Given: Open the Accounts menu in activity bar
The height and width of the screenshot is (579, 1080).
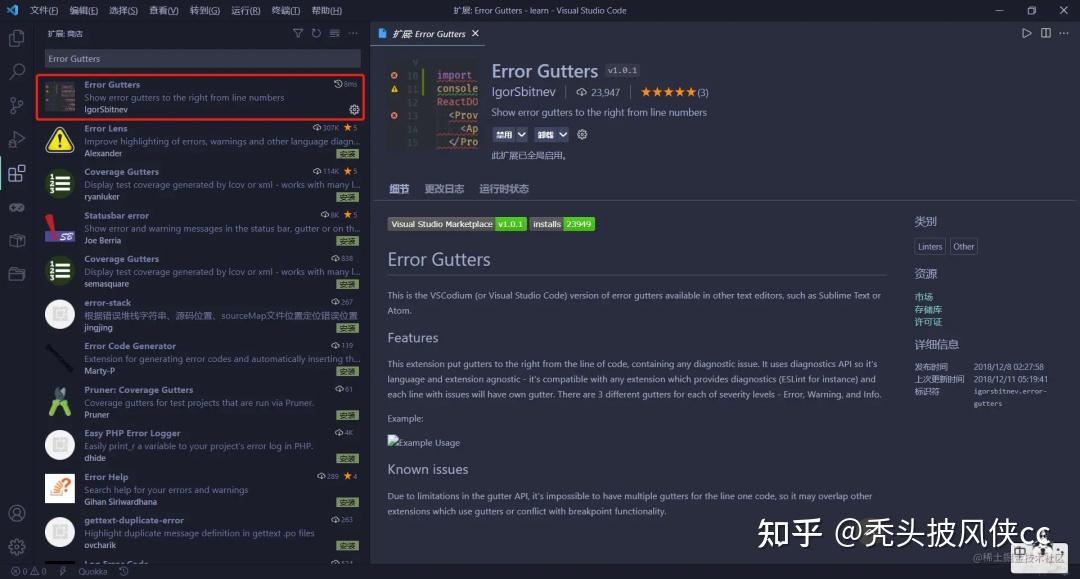Looking at the screenshot, I should 17,514.
